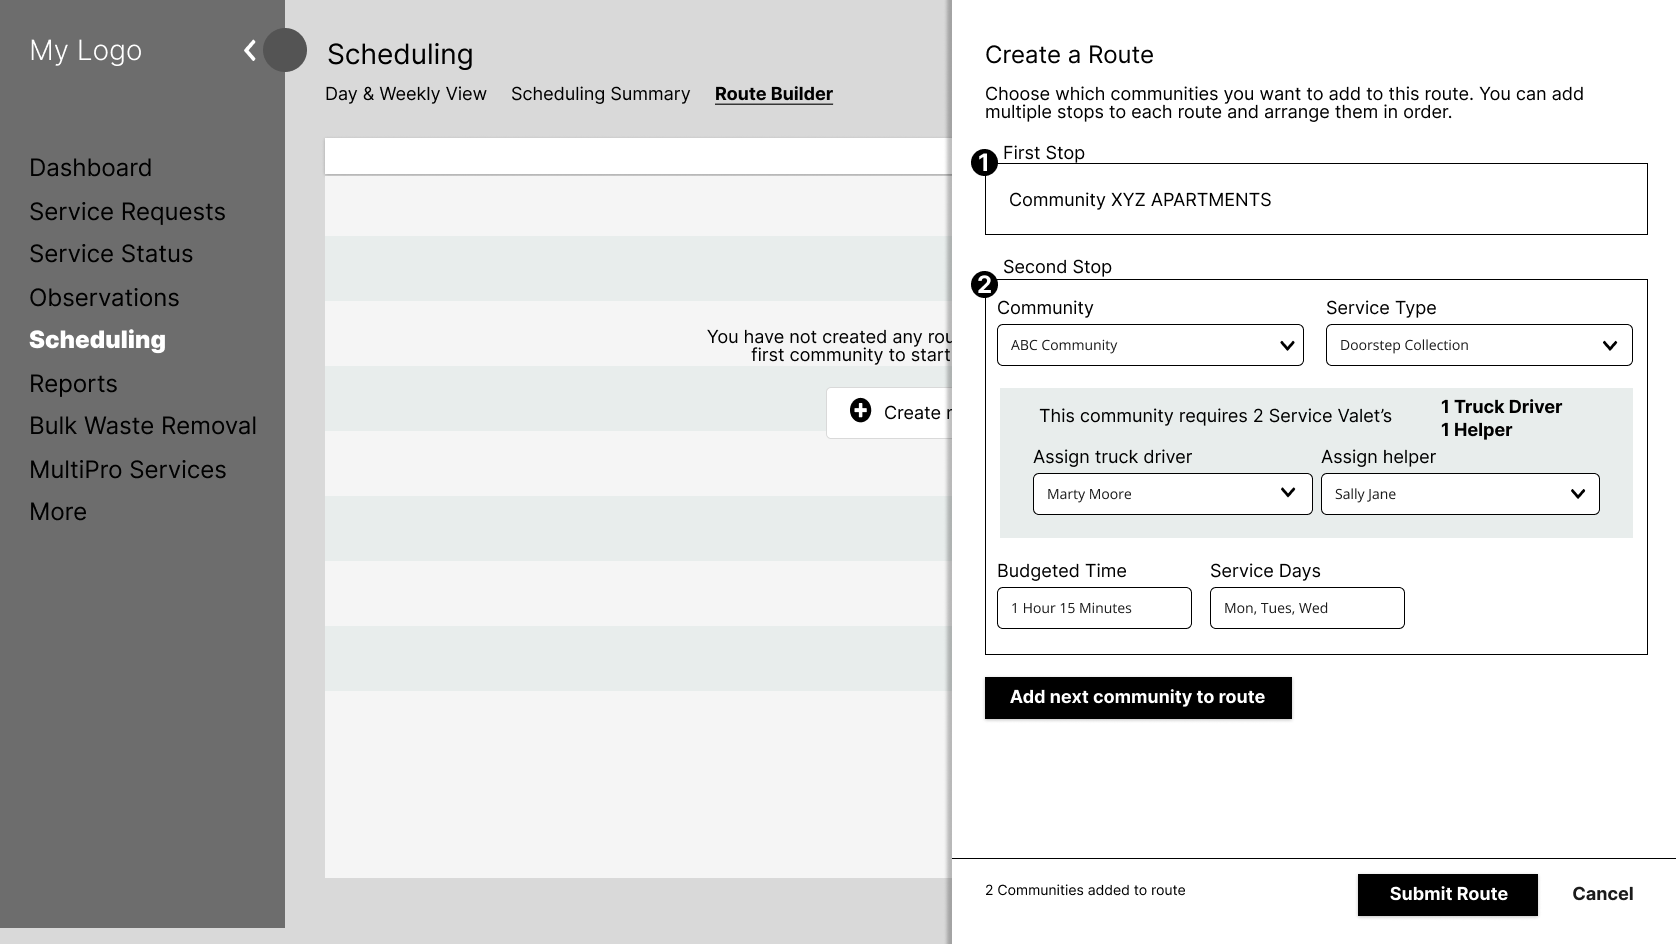Click Cancel to discard the route
The width and height of the screenshot is (1676, 944).
[1602, 893]
